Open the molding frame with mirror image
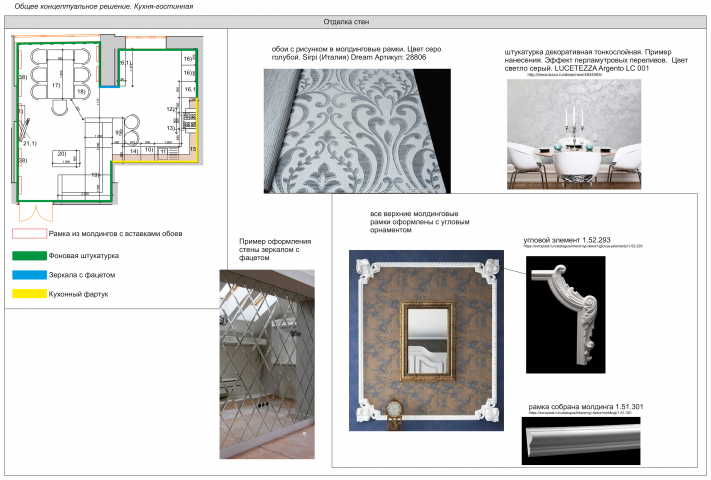 [x=426, y=340]
